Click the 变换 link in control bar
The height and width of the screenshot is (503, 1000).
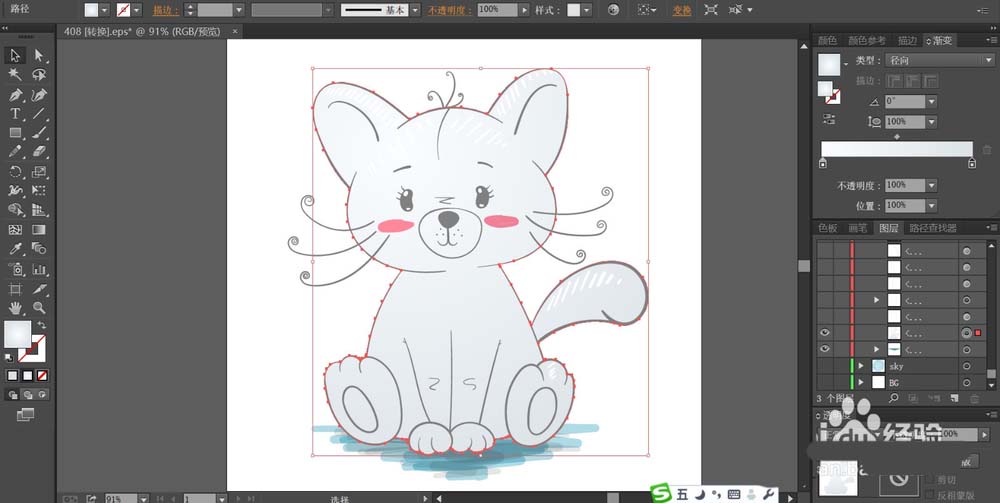[x=682, y=10]
